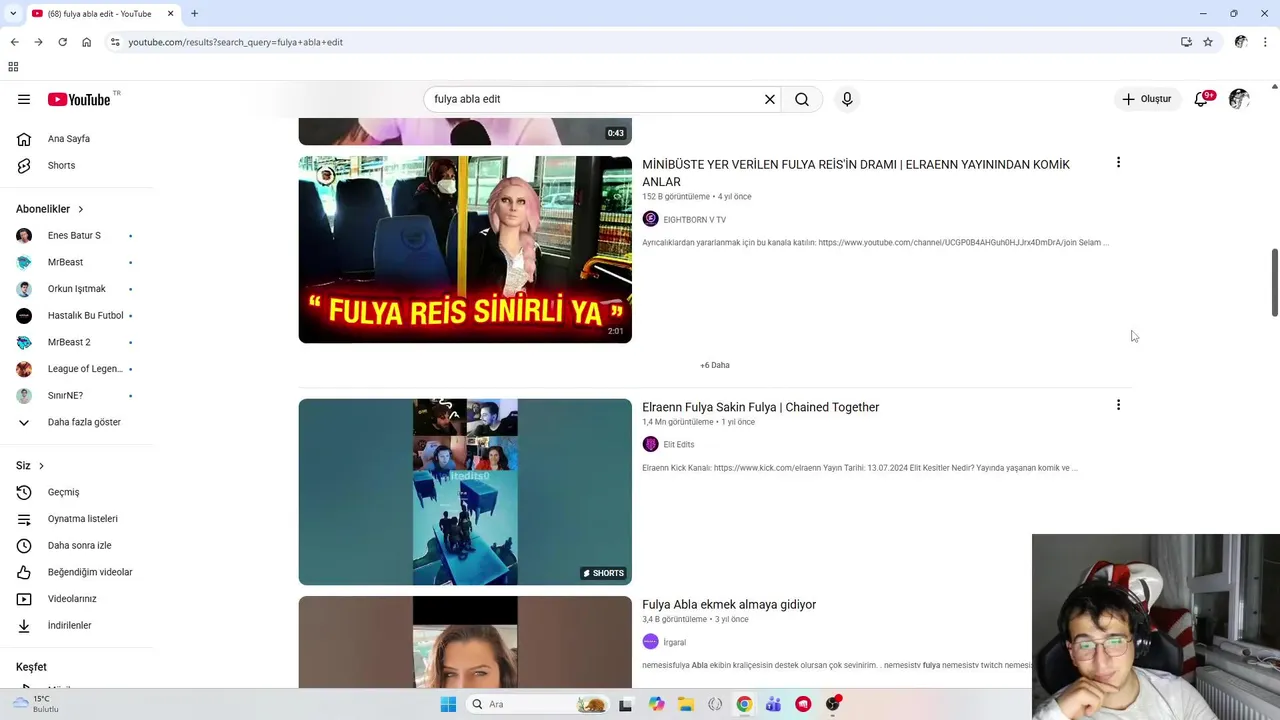The width and height of the screenshot is (1280, 720).
Task: Open Orkun Işıtmak subscription
Action: [x=78, y=289]
